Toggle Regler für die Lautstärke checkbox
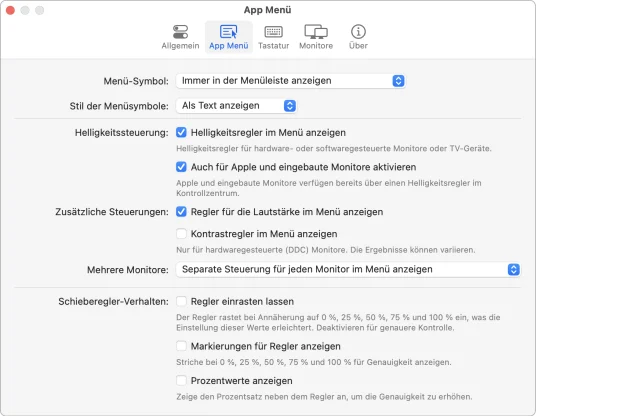The width and height of the screenshot is (640, 416). pyautogui.click(x=182, y=212)
